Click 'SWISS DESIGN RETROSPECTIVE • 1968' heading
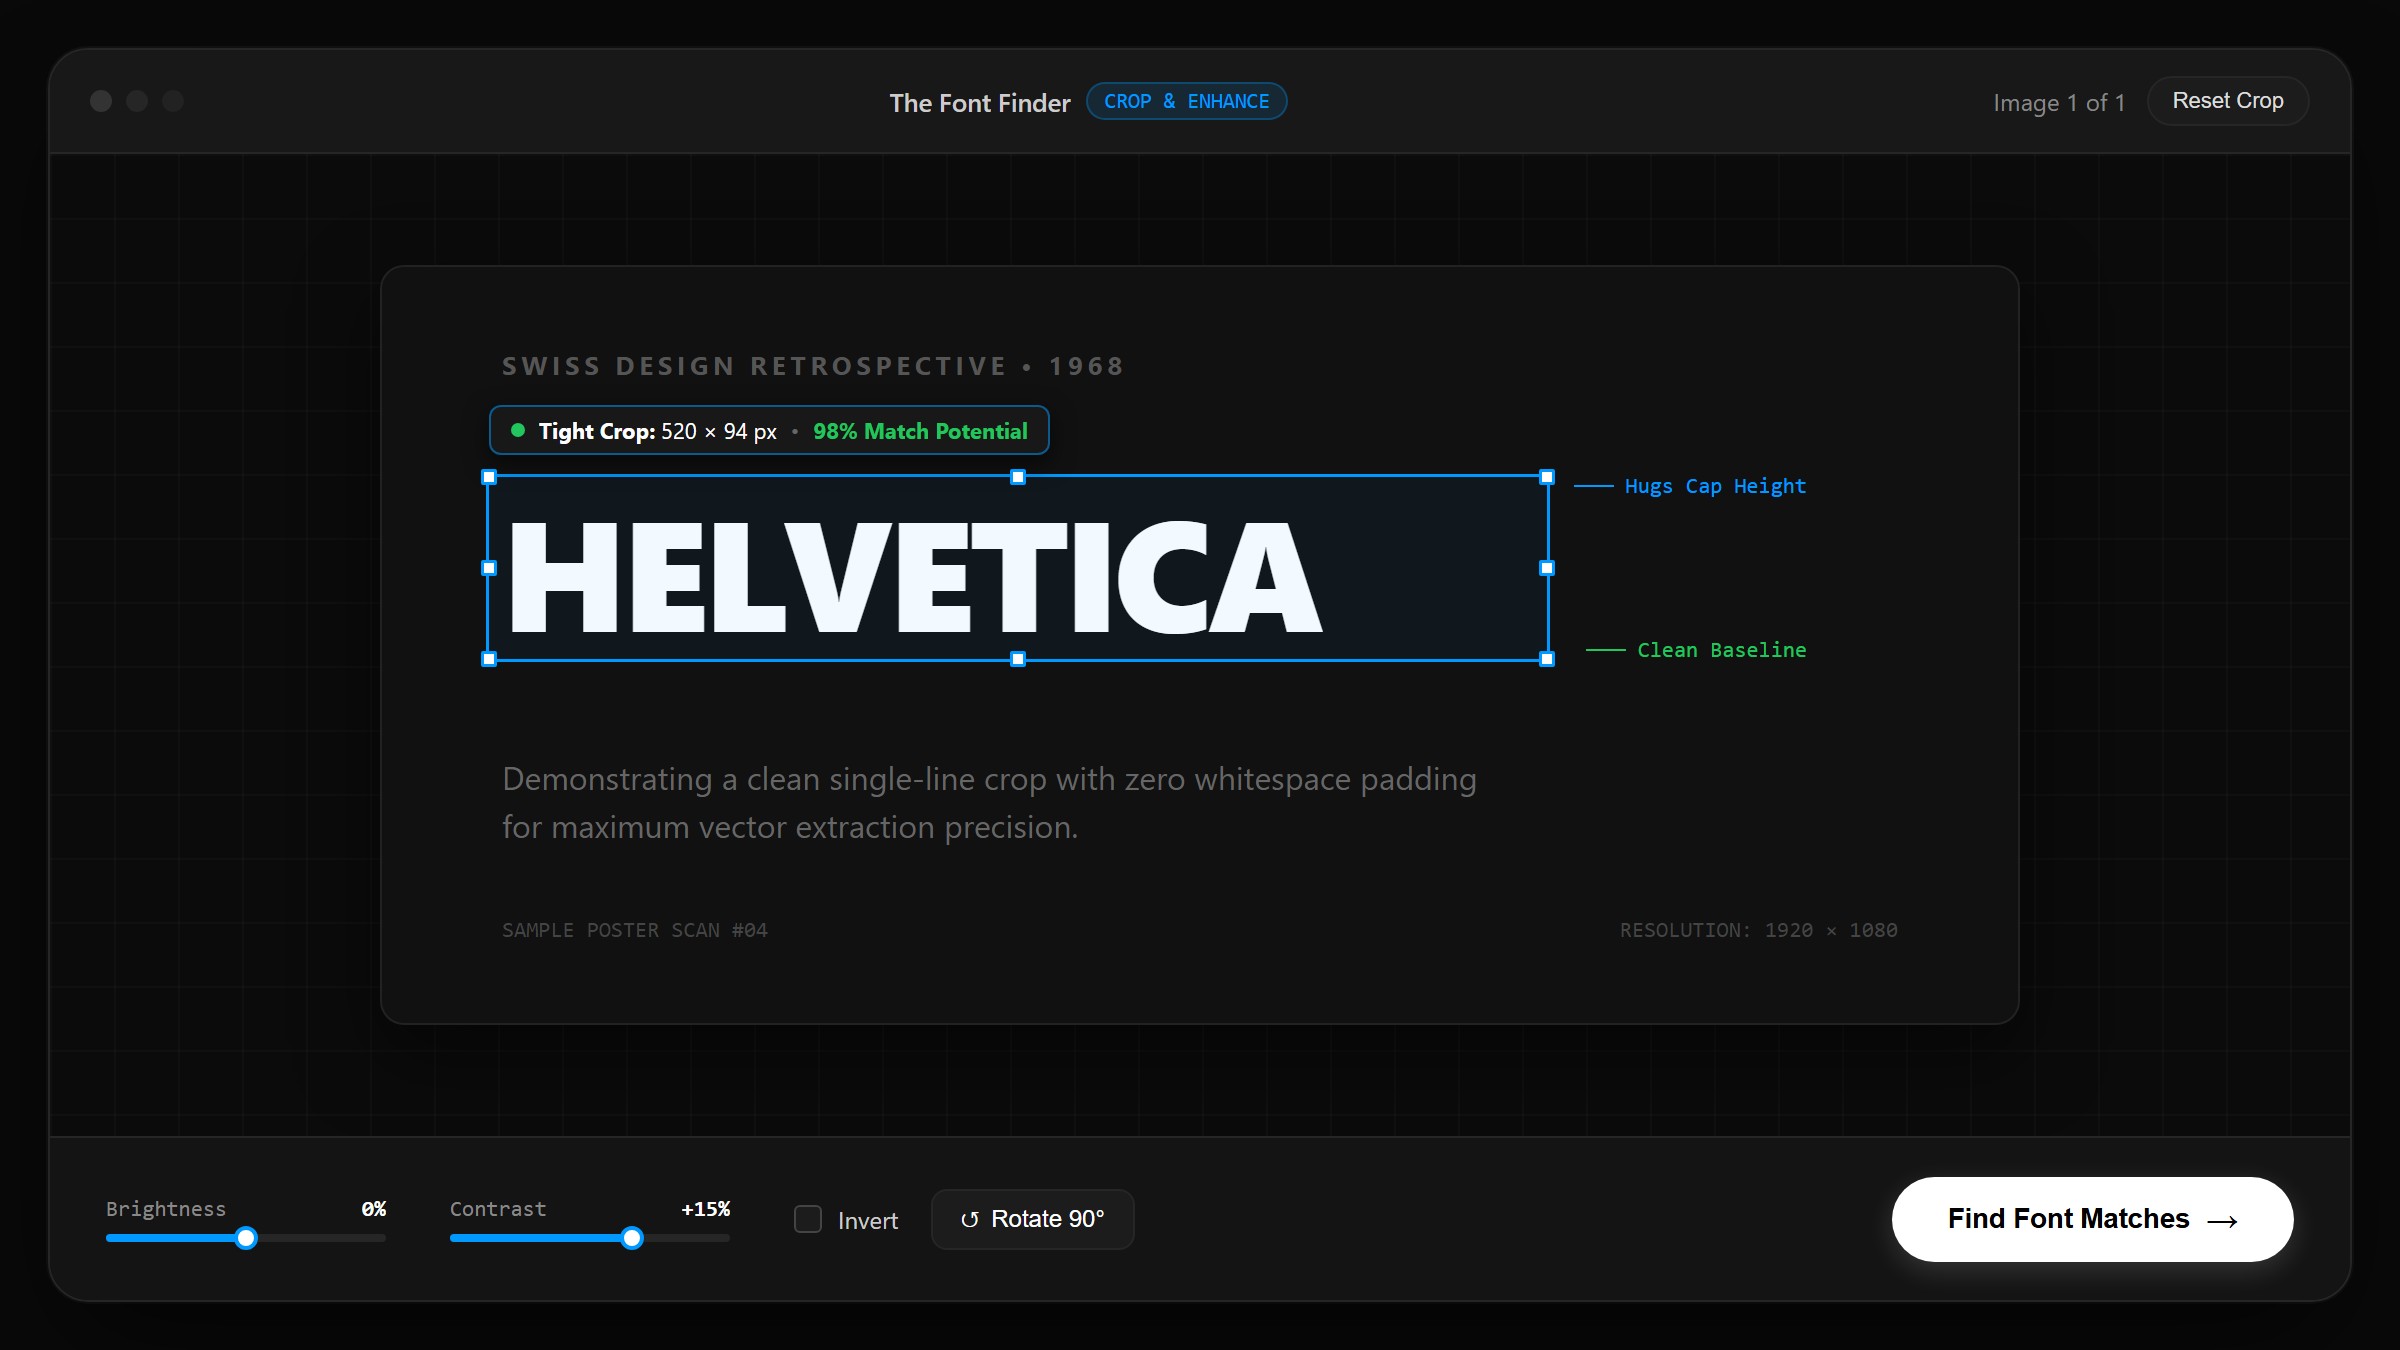 point(813,366)
